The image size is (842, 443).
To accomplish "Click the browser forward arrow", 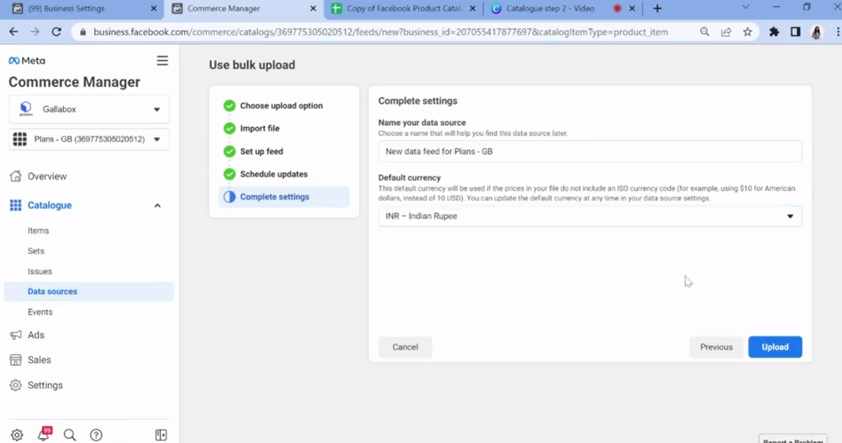I will 35,32.
